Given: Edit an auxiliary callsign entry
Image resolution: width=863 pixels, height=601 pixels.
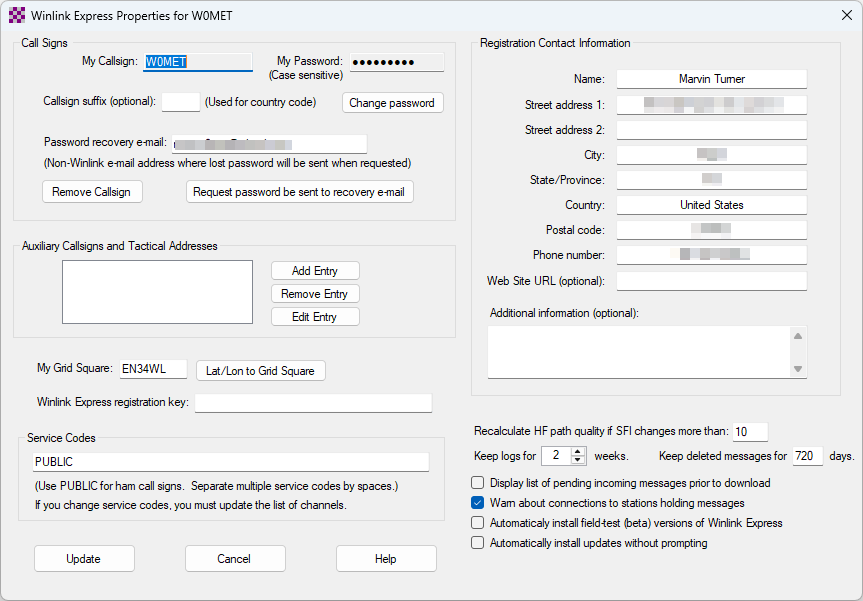Looking at the screenshot, I should coord(315,316).
